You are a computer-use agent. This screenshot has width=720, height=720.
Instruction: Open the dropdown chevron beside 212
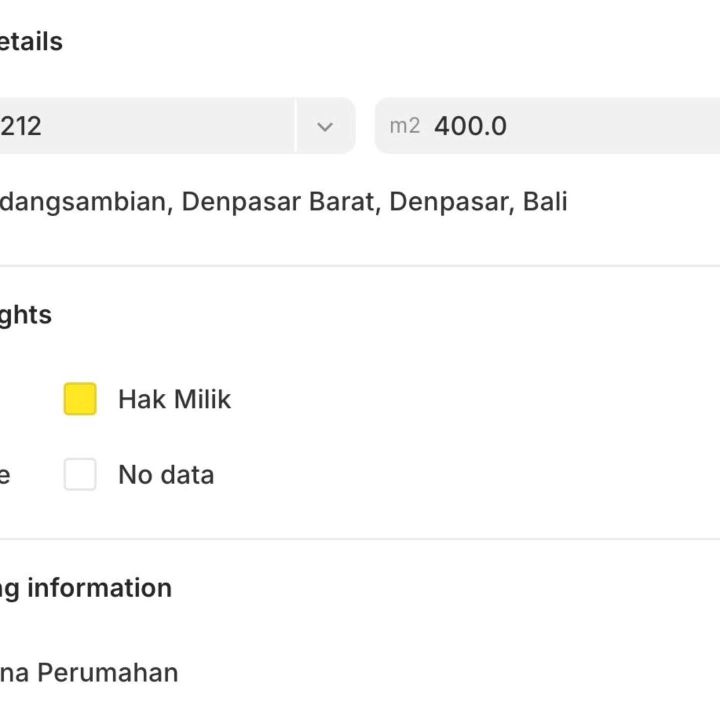tap(325, 126)
